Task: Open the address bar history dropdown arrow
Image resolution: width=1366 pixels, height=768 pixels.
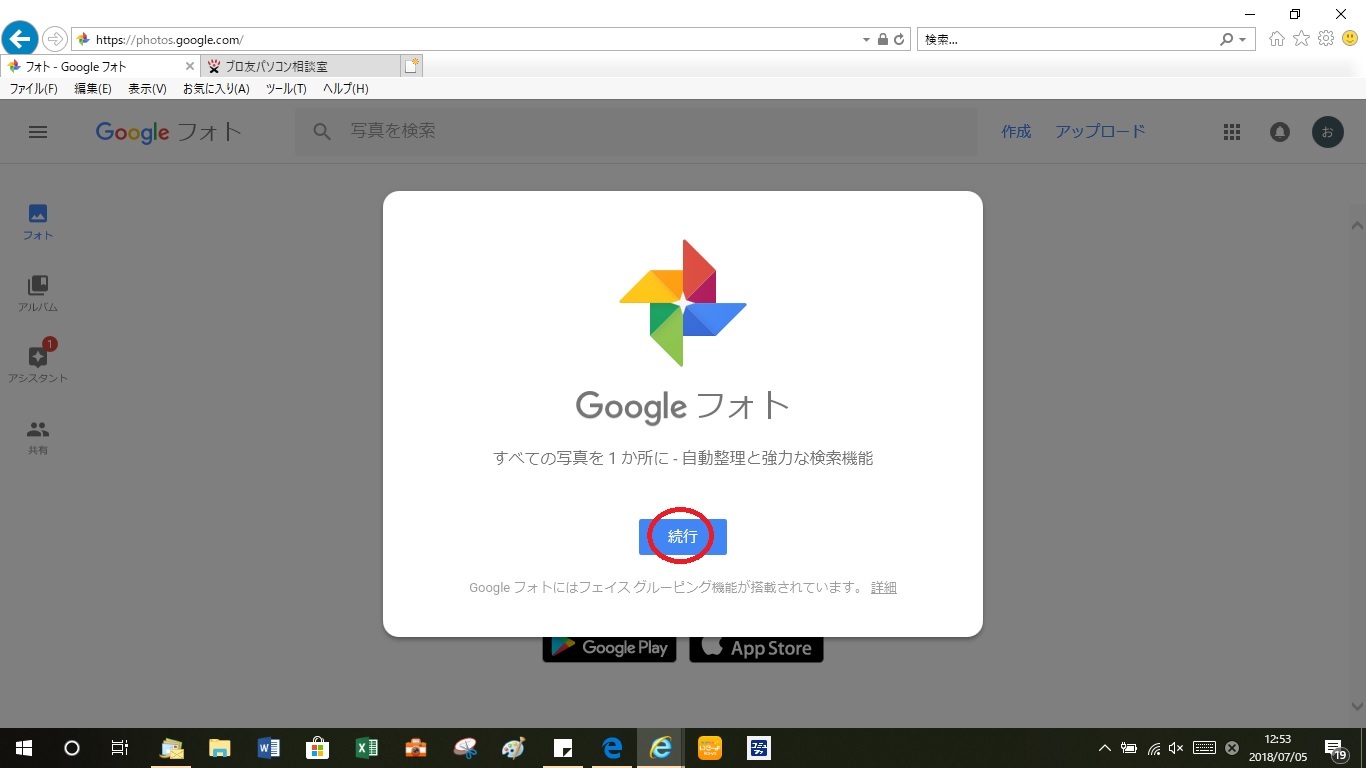Action: point(866,40)
